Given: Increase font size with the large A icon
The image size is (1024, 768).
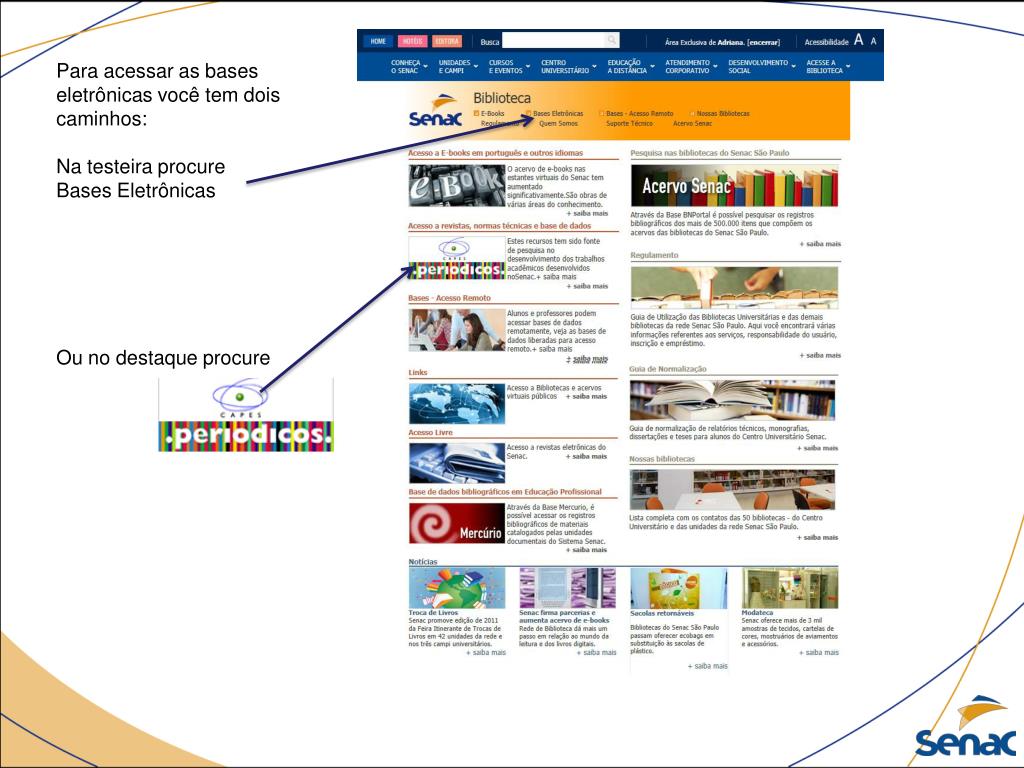Looking at the screenshot, I should click(859, 40).
